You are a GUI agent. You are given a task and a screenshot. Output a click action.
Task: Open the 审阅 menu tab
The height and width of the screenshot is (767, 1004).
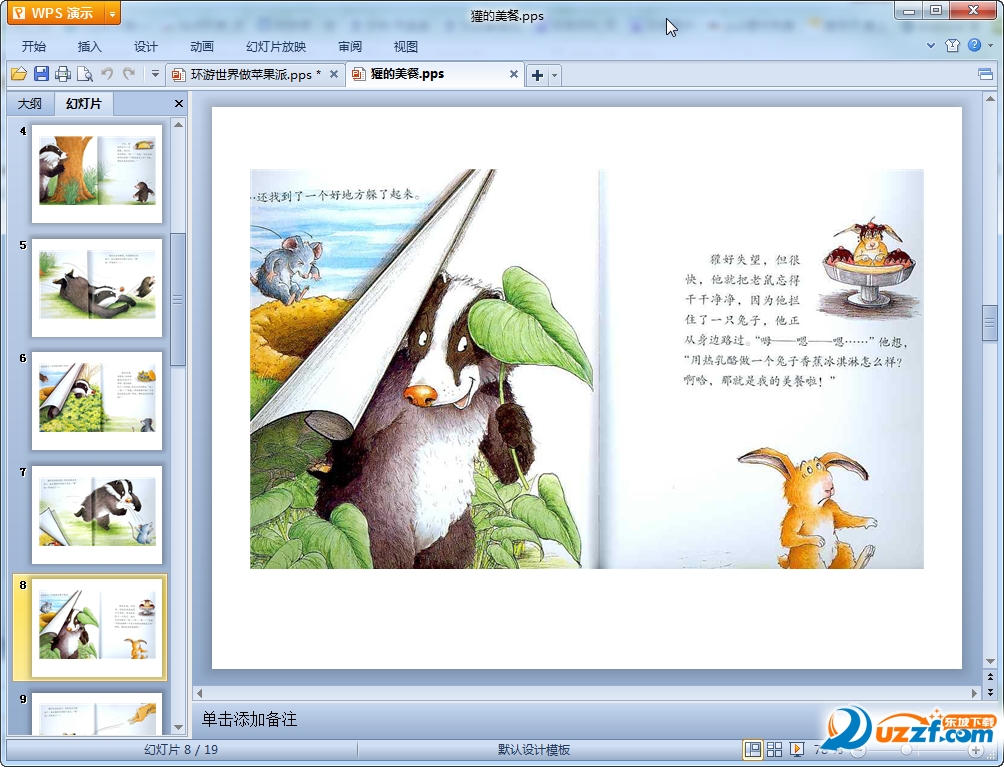click(350, 46)
